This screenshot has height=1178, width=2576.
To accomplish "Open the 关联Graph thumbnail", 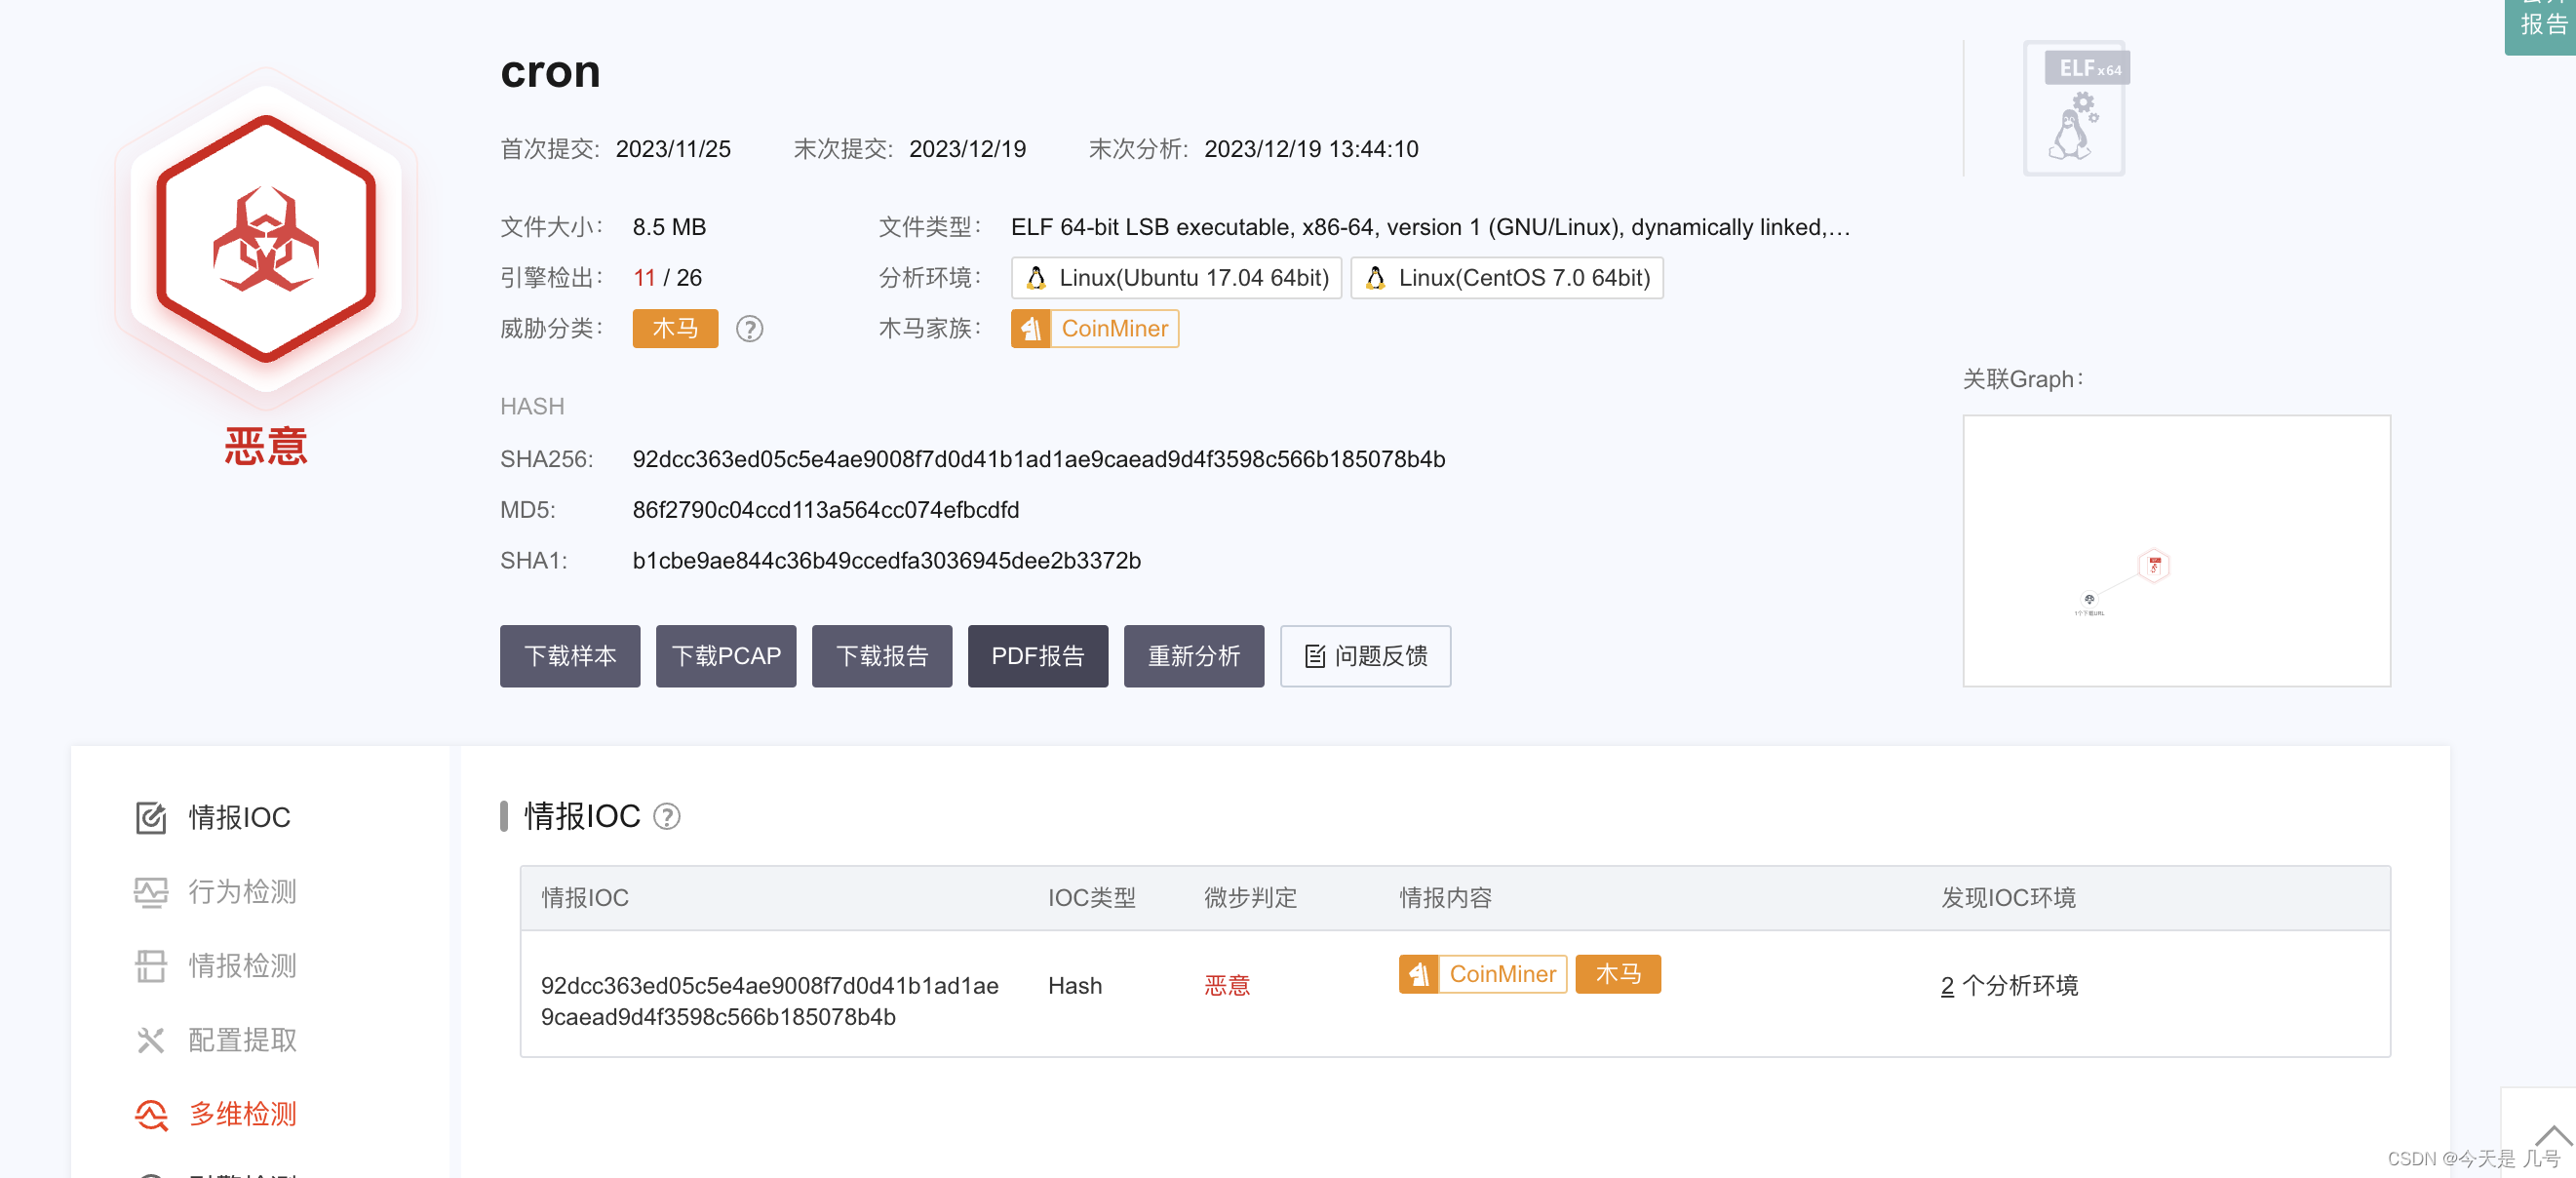I will (x=2177, y=551).
